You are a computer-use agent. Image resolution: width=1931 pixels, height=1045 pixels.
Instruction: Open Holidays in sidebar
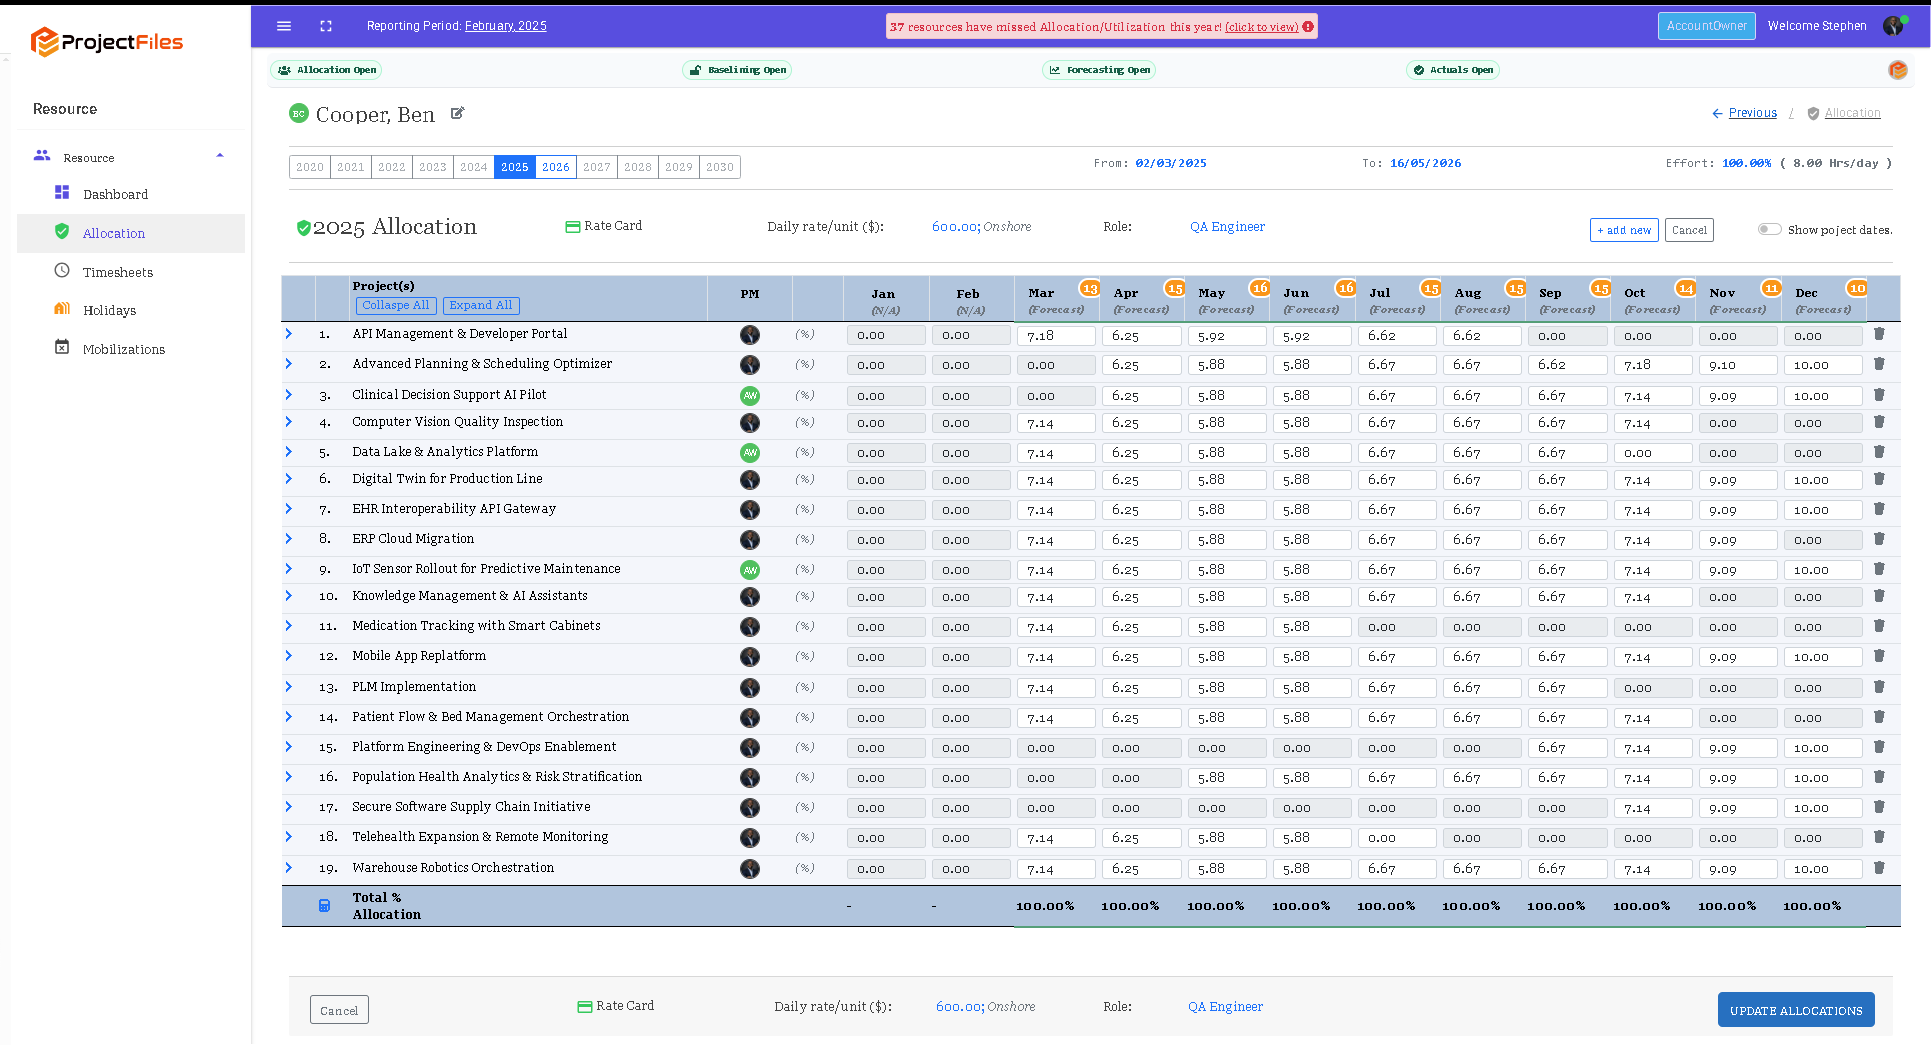coord(109,310)
